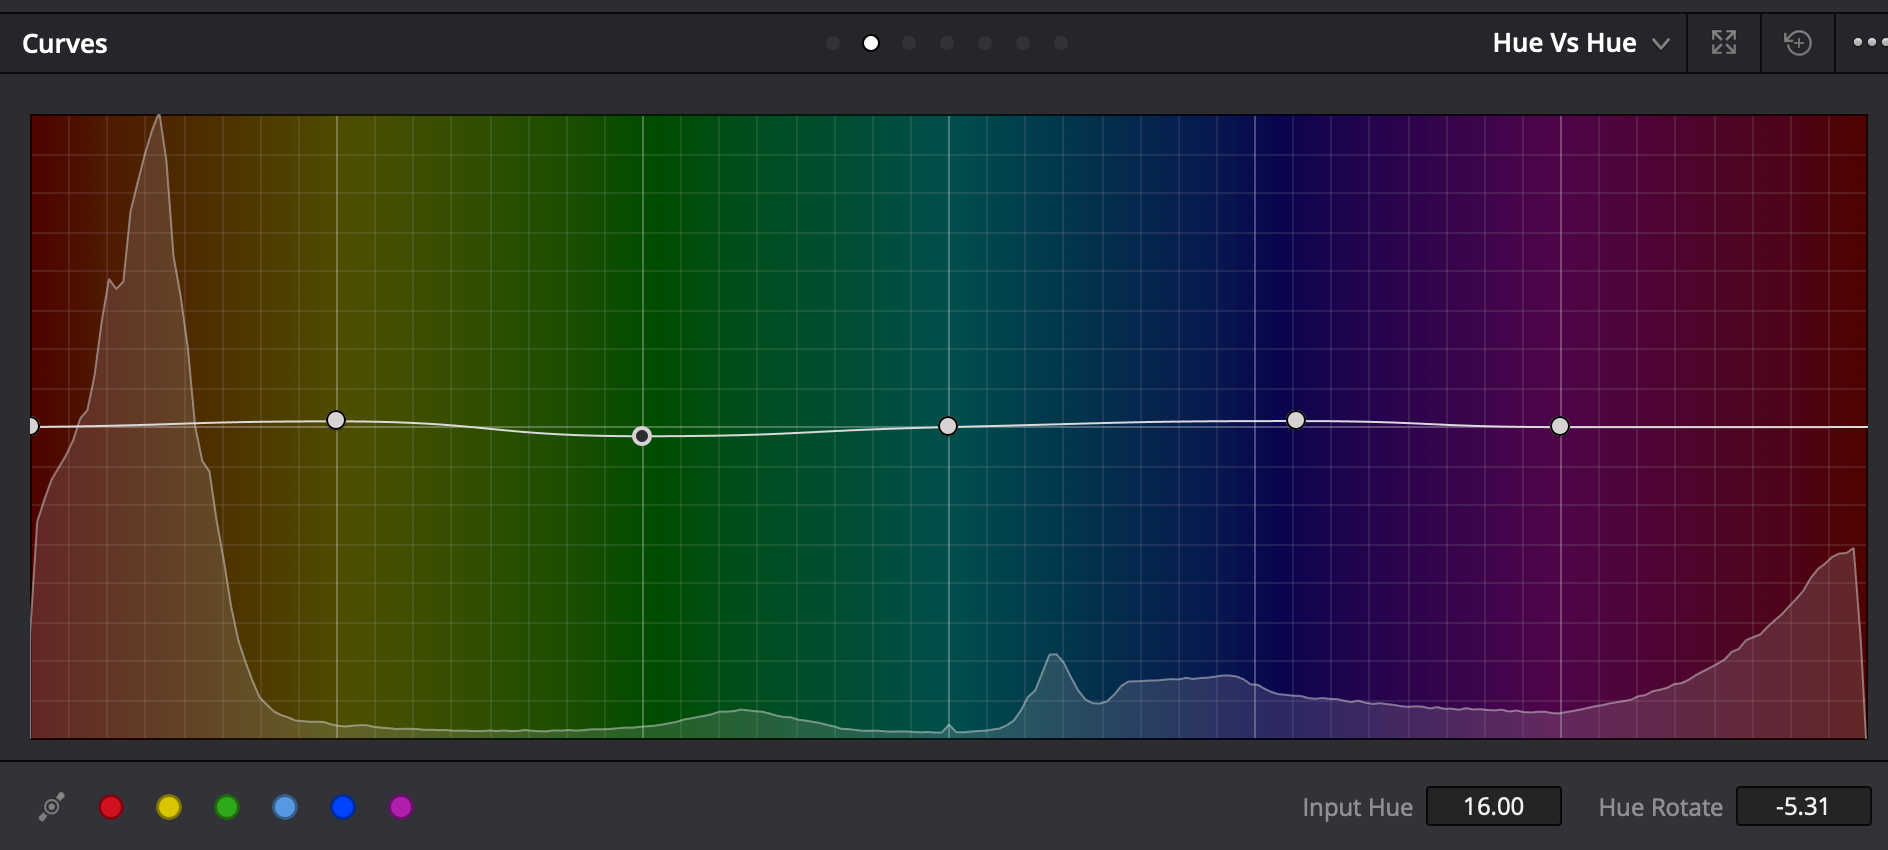The image size is (1888, 850).
Task: Select the curve control point in blue region
Action: coord(1296,420)
